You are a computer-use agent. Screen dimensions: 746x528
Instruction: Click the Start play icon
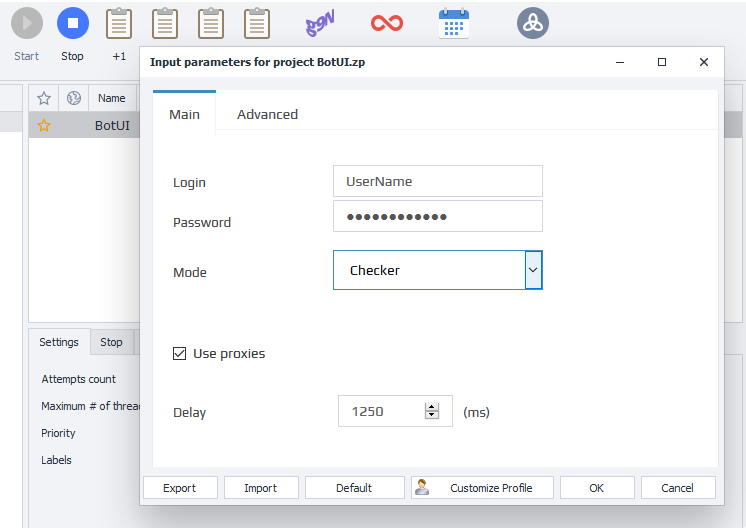click(26, 24)
